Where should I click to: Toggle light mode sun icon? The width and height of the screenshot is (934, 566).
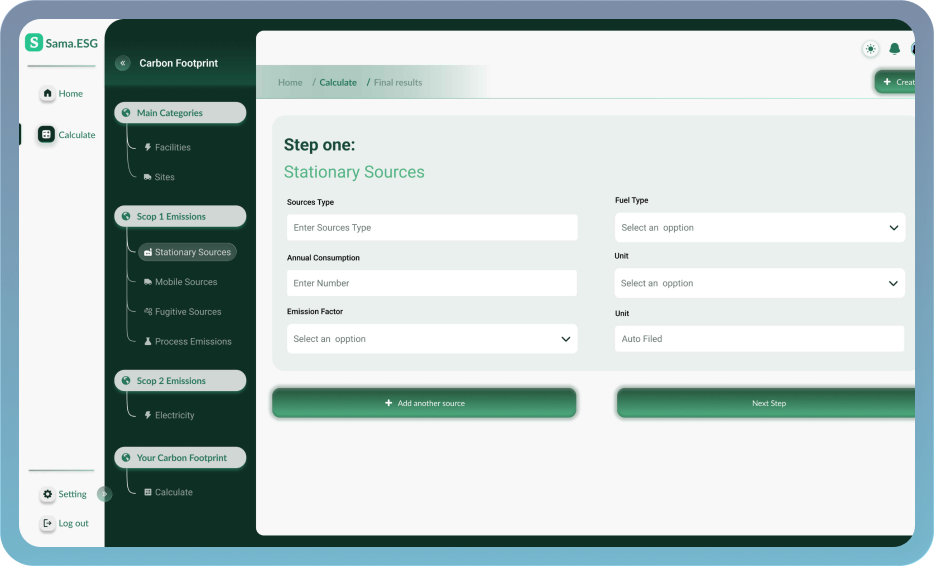tap(870, 49)
